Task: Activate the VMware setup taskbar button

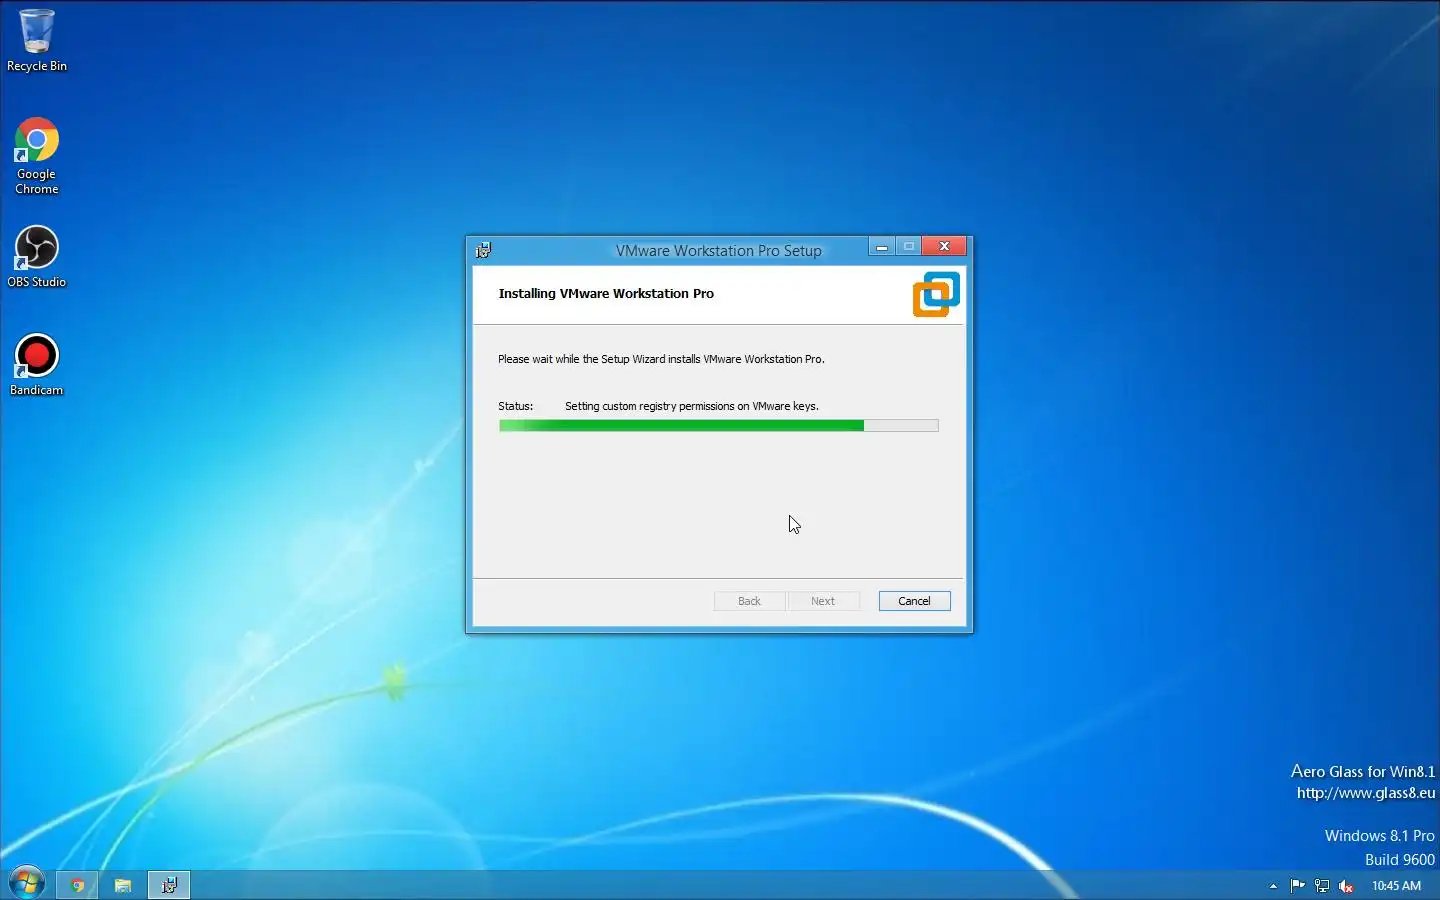Action: tap(169, 885)
